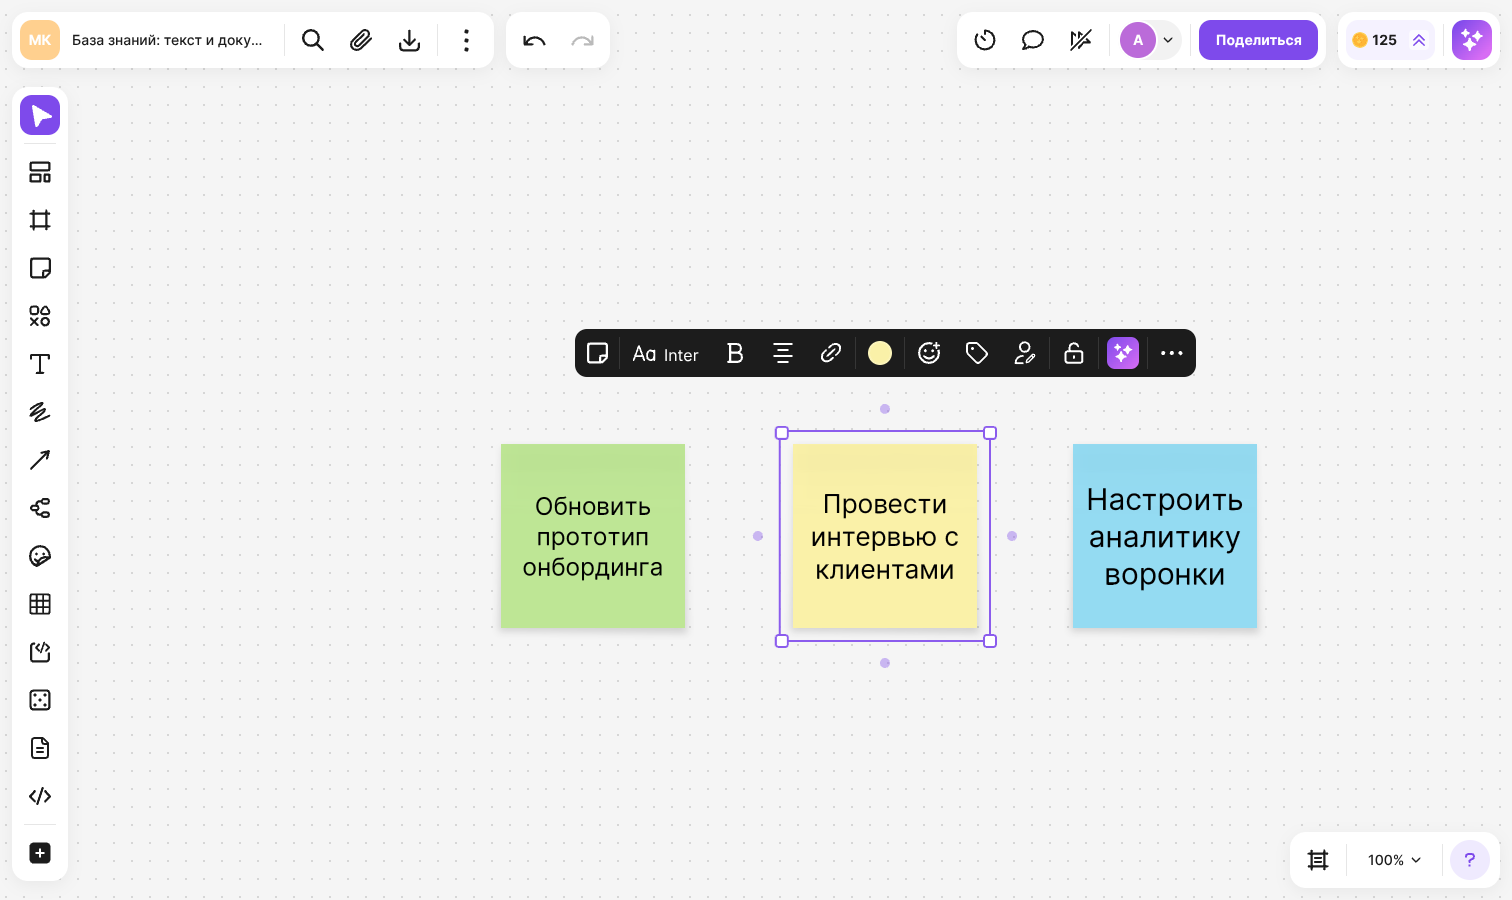
Task: Open the yellow note color swatch
Action: pyautogui.click(x=880, y=353)
